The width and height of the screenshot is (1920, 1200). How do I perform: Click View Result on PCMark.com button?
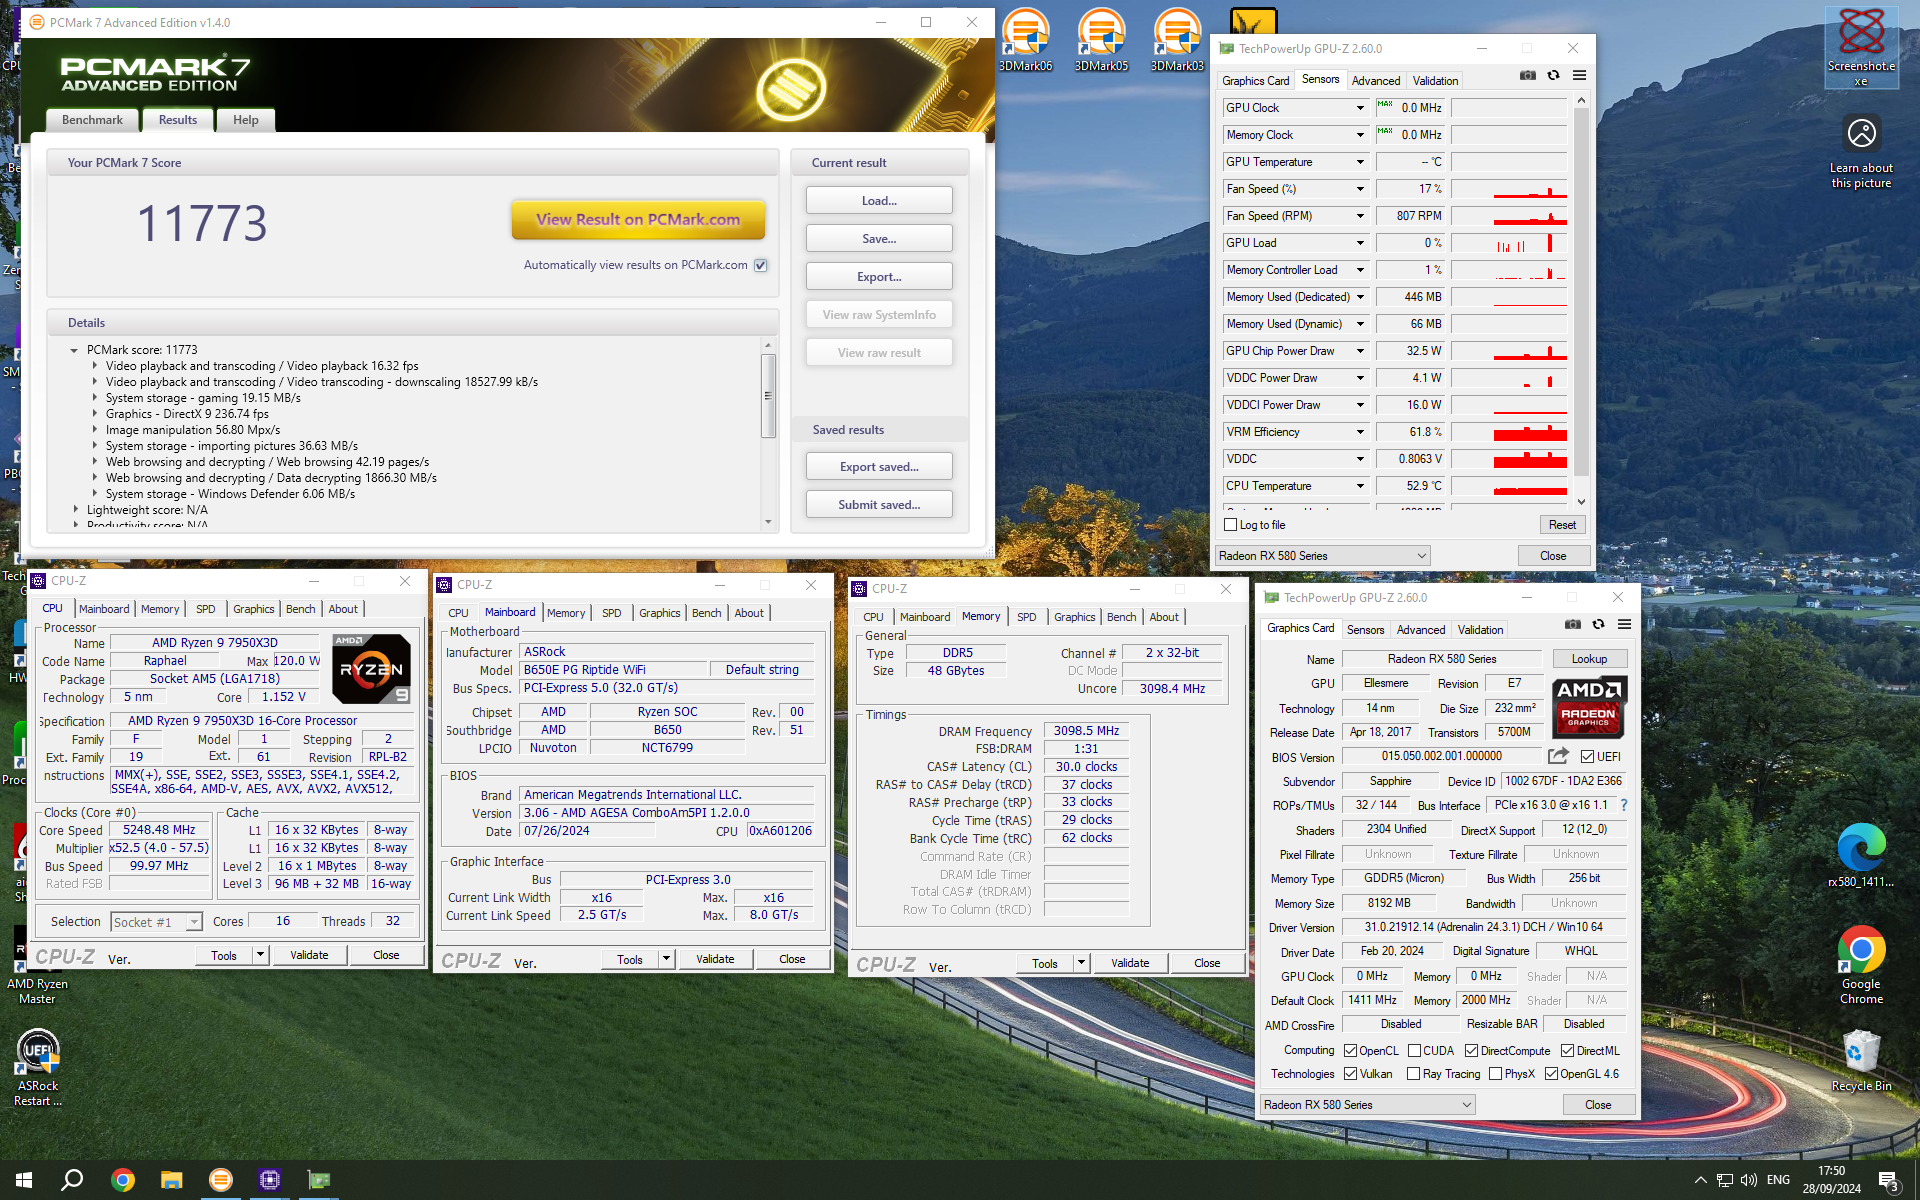click(638, 220)
